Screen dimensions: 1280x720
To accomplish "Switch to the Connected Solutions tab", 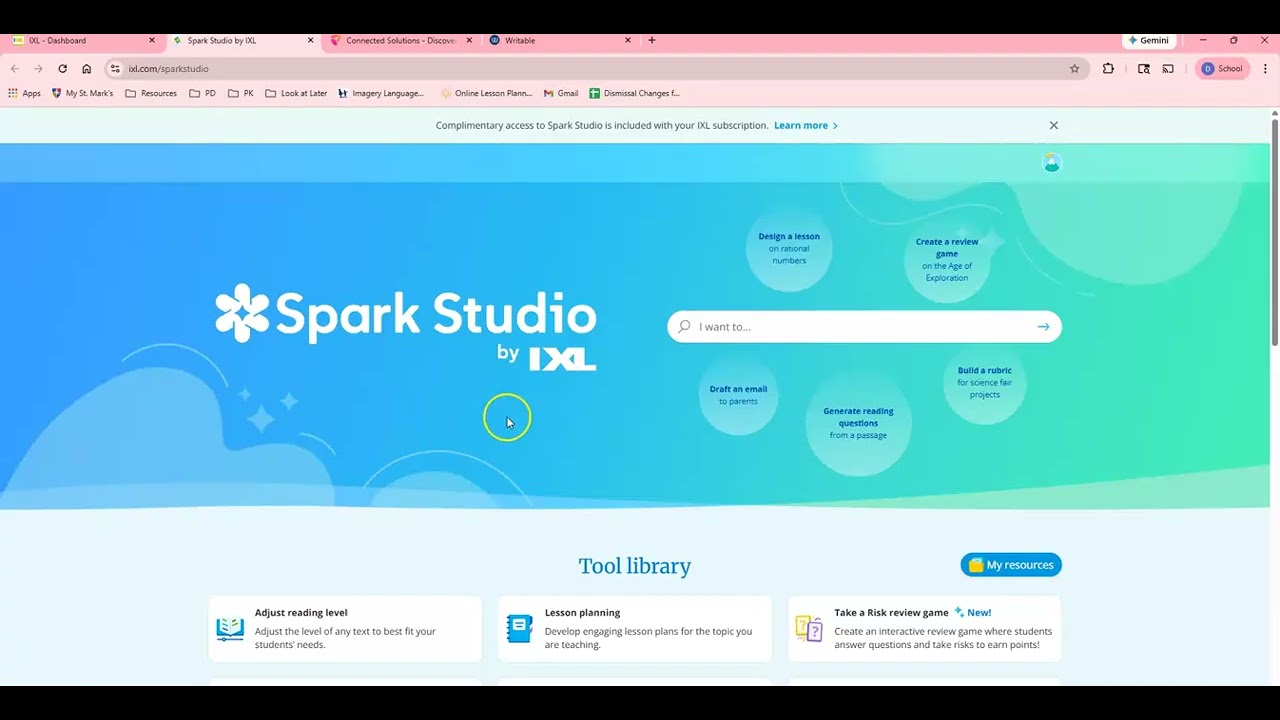I will (x=401, y=41).
